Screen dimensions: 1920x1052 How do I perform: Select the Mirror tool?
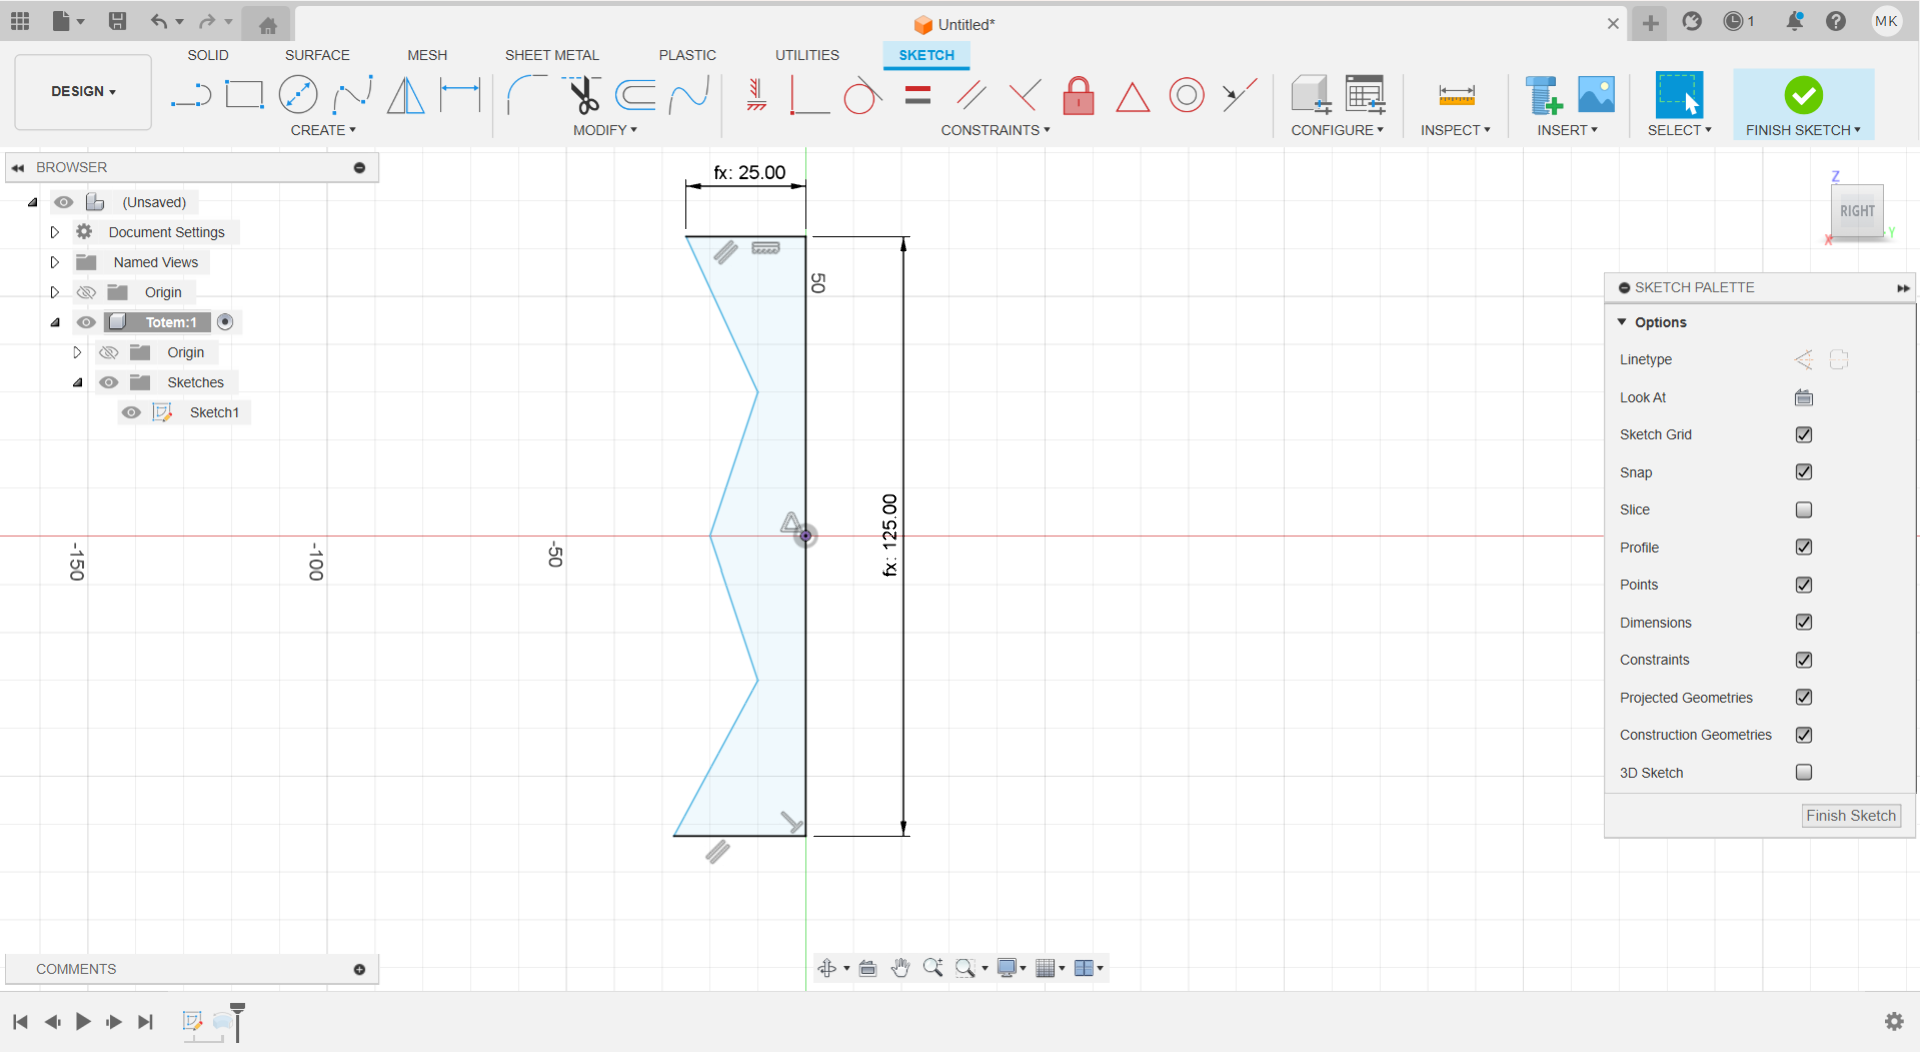click(x=405, y=96)
